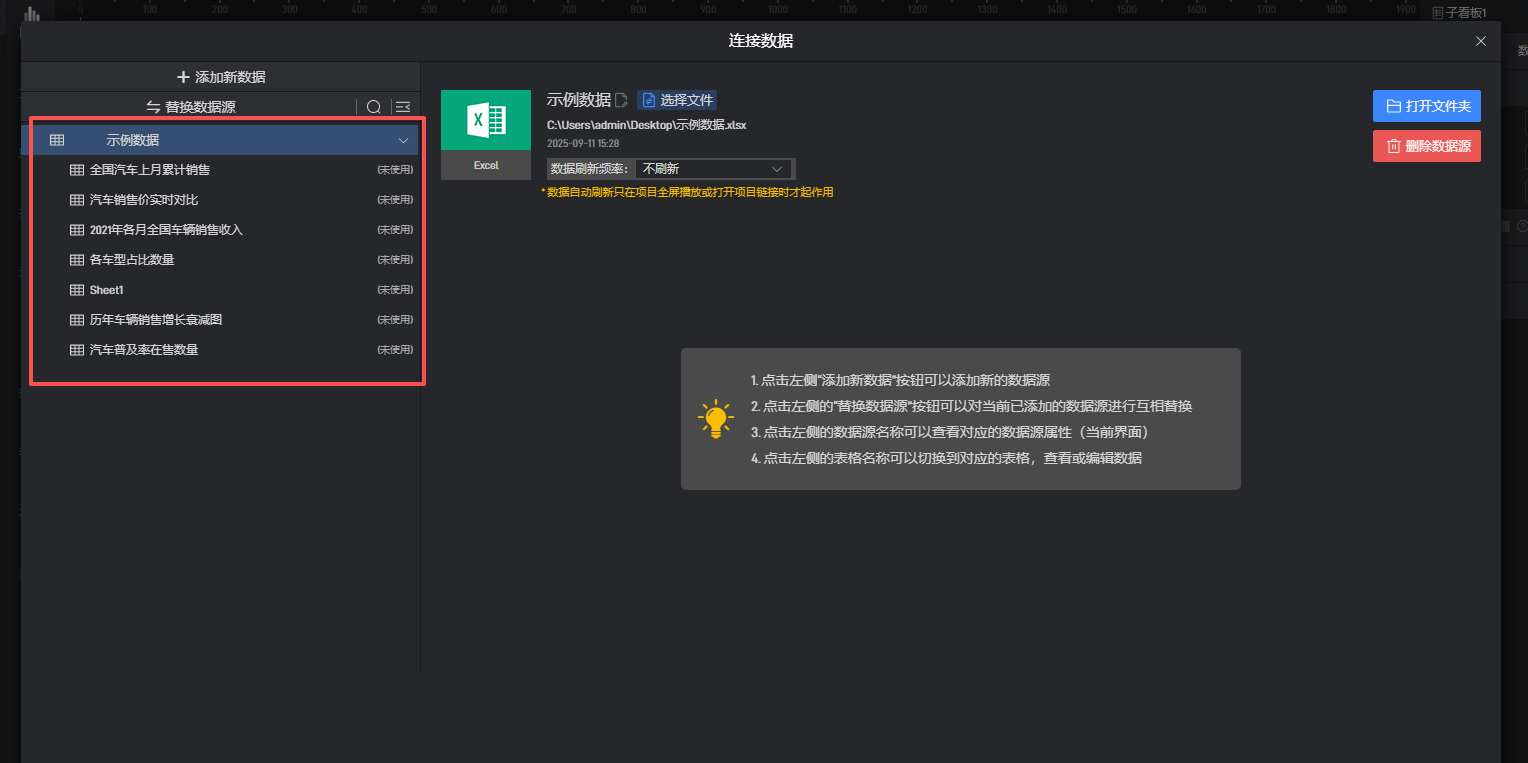Click the table icon beside Sheet1
This screenshot has height=763, width=1528.
pyautogui.click(x=77, y=290)
